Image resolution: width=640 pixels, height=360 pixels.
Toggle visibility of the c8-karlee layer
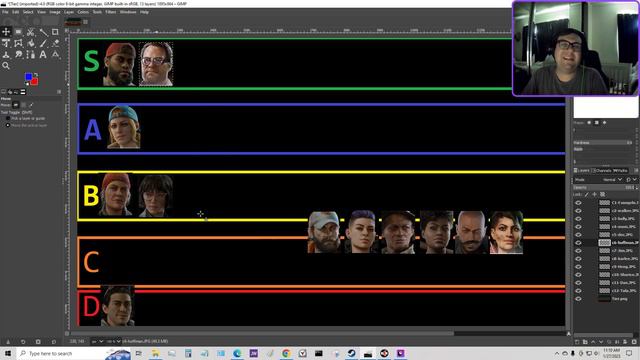pyautogui.click(x=578, y=259)
